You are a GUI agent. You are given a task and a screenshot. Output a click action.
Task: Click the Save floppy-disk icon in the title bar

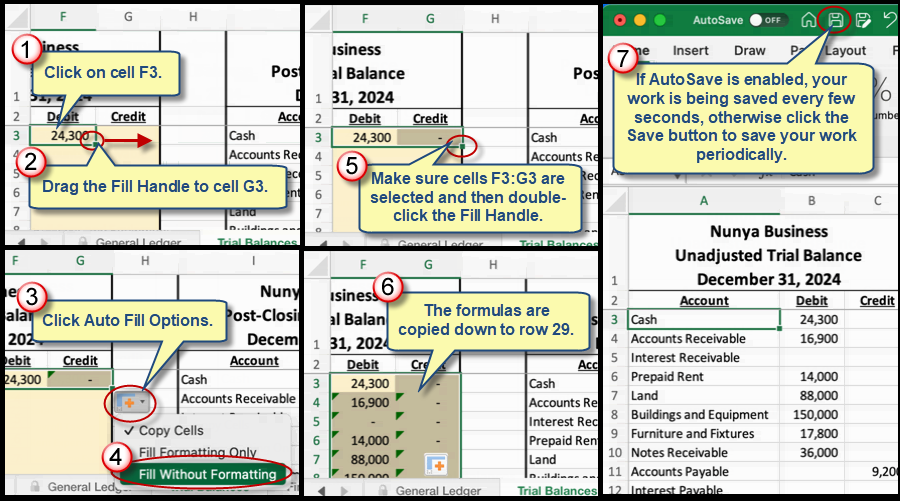pyautogui.click(x=835, y=20)
